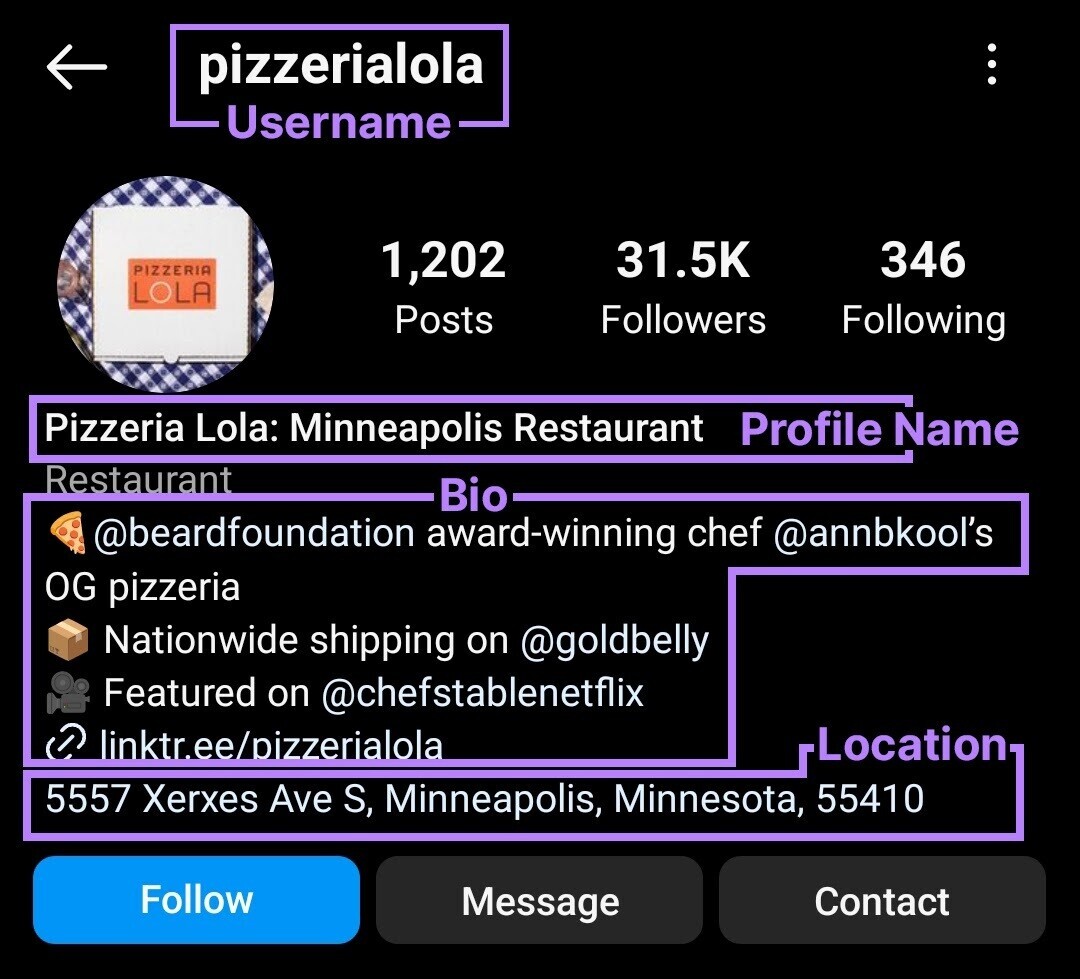1080x979 pixels.
Task: Open the 31.5K Followers list
Action: 684,285
